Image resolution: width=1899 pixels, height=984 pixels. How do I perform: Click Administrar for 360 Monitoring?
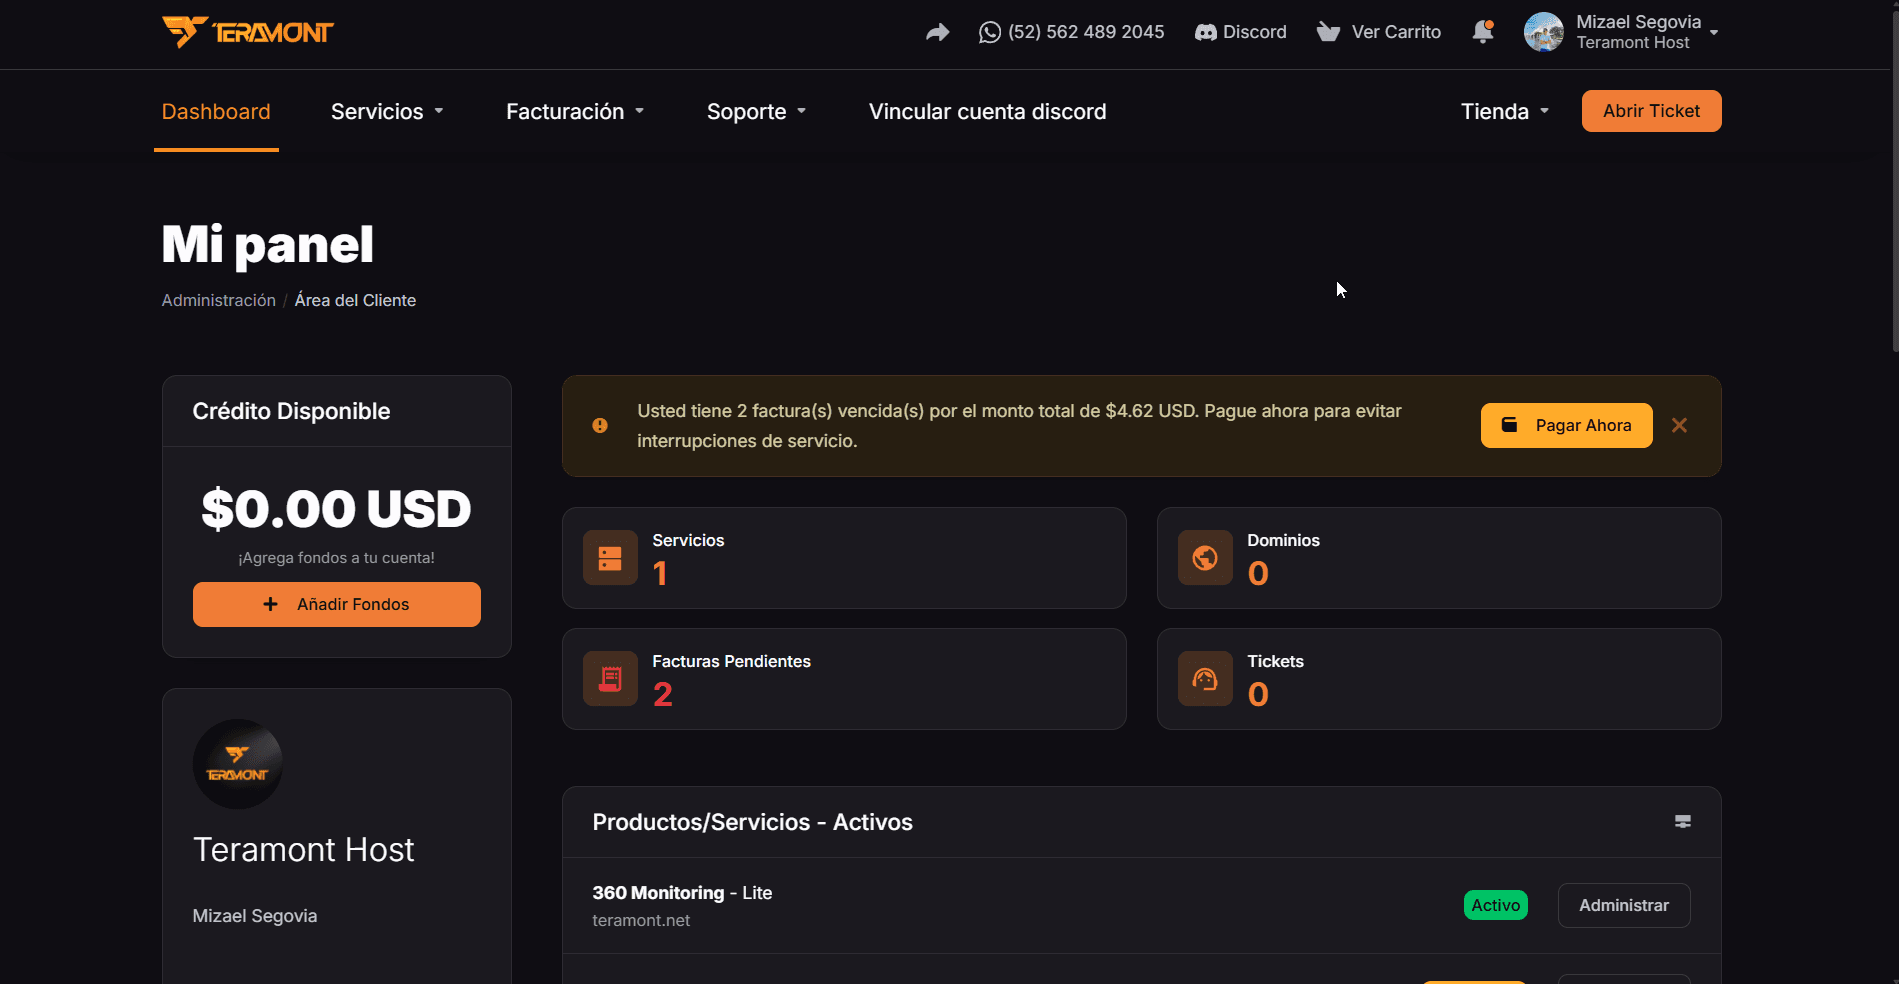(1624, 905)
